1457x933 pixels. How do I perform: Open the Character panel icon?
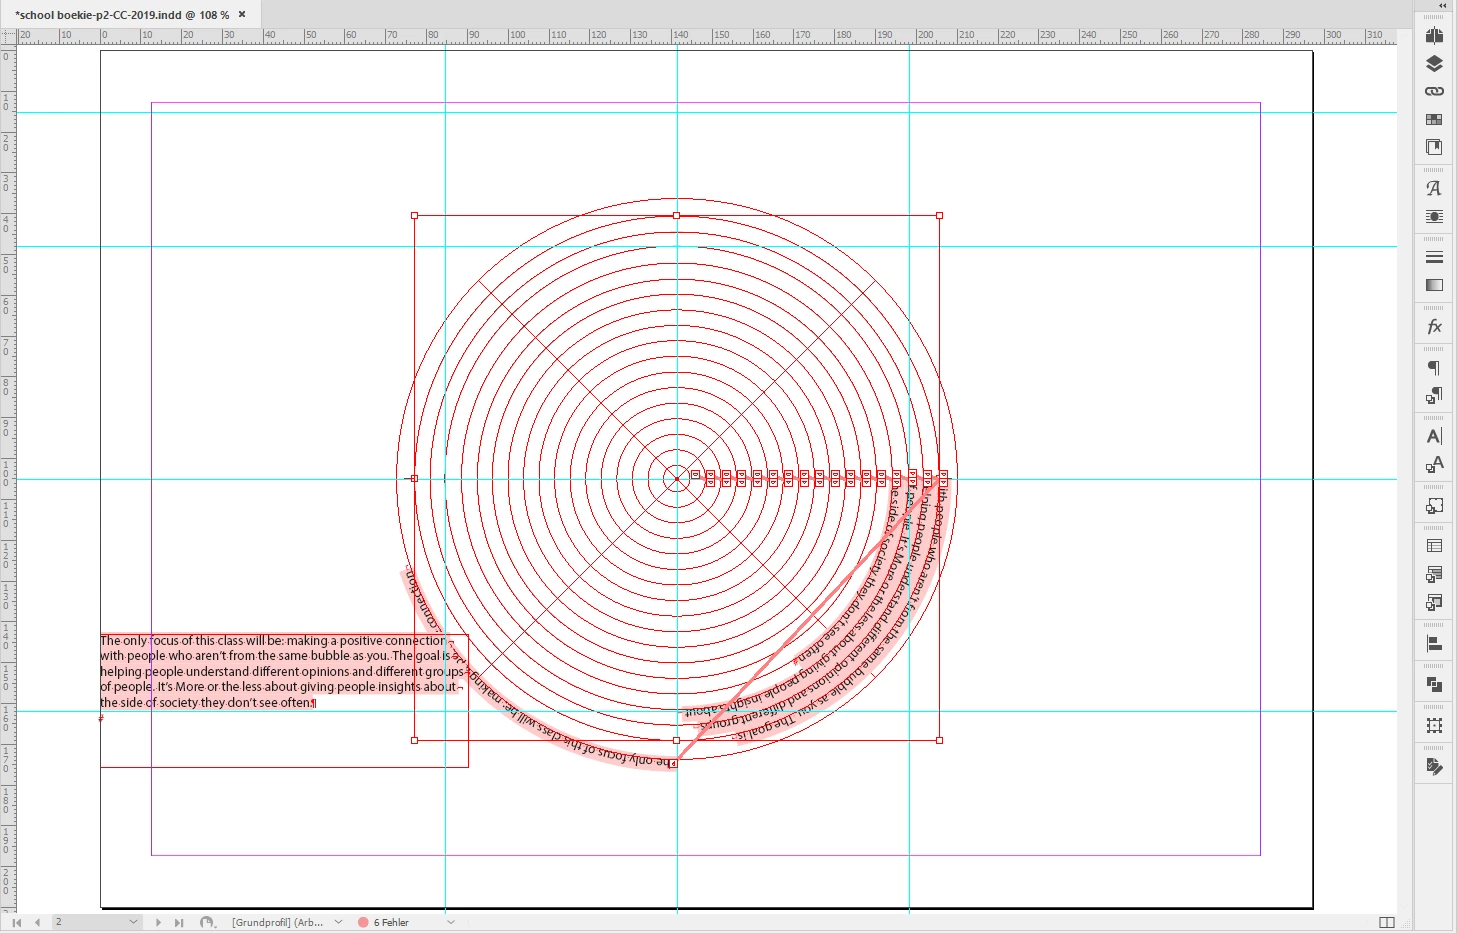tap(1434, 436)
